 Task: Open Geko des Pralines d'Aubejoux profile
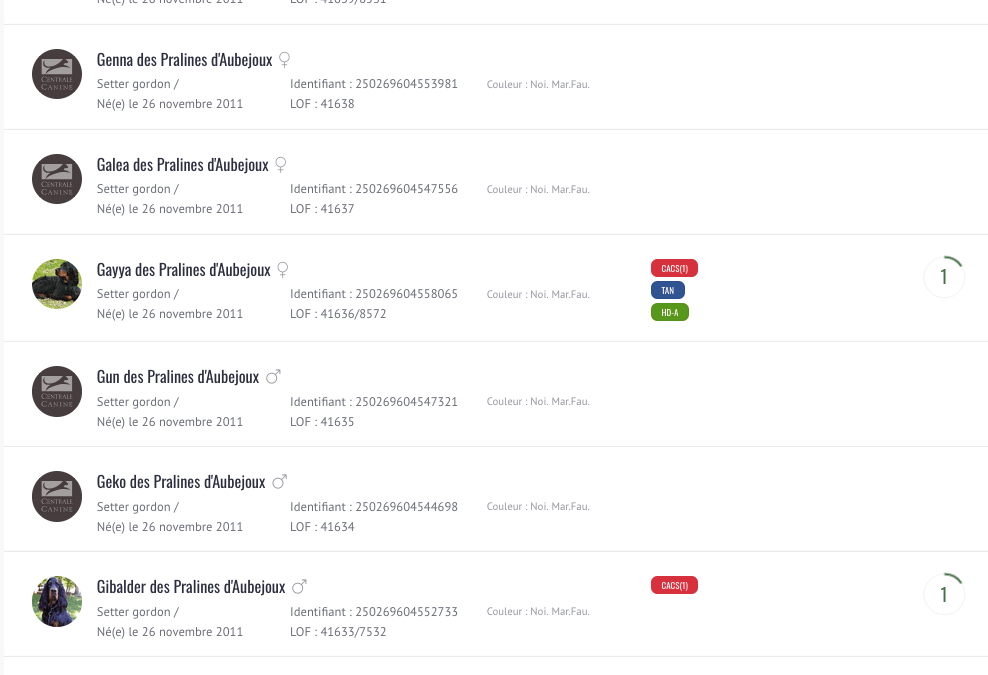(181, 482)
